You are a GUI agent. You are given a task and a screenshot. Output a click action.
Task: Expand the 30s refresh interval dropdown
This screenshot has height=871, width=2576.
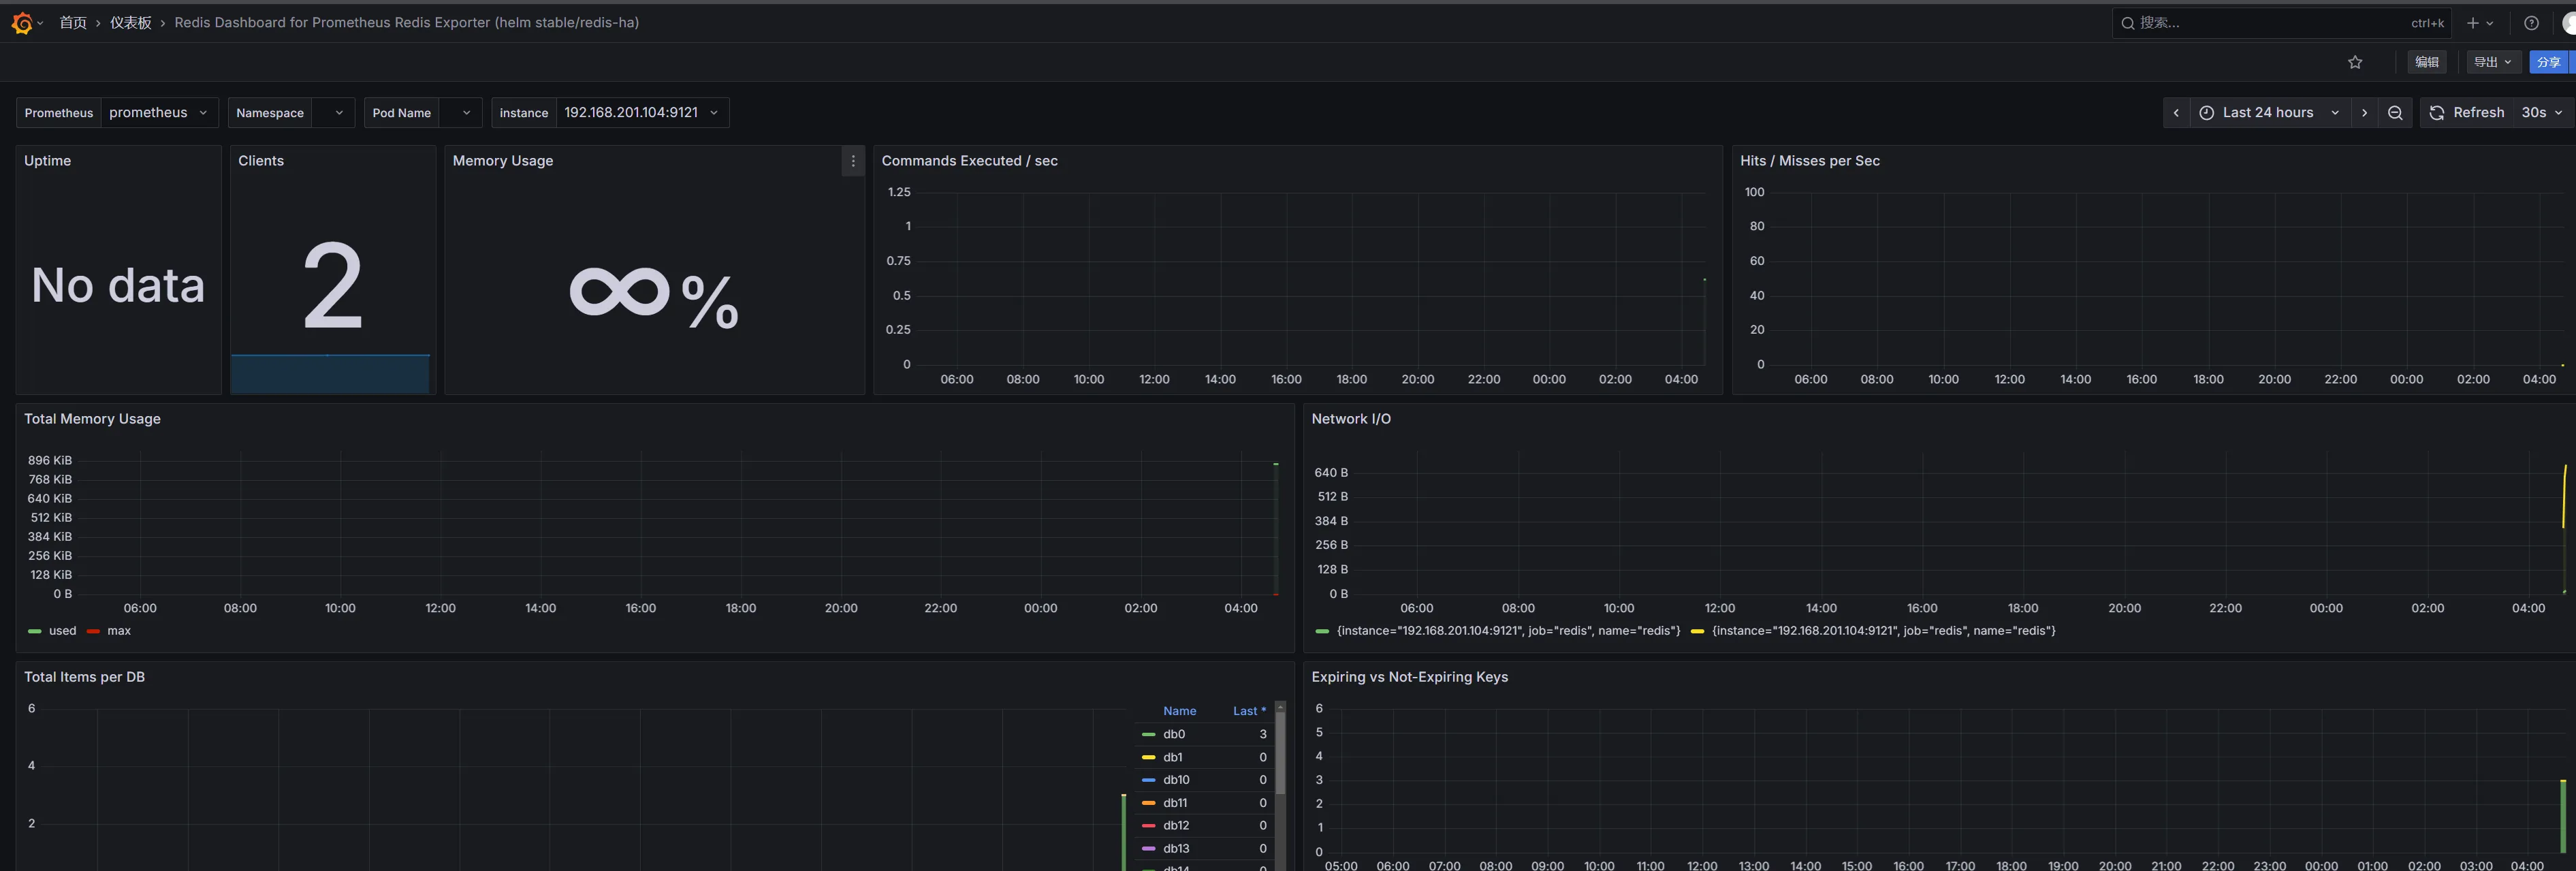click(x=2542, y=113)
